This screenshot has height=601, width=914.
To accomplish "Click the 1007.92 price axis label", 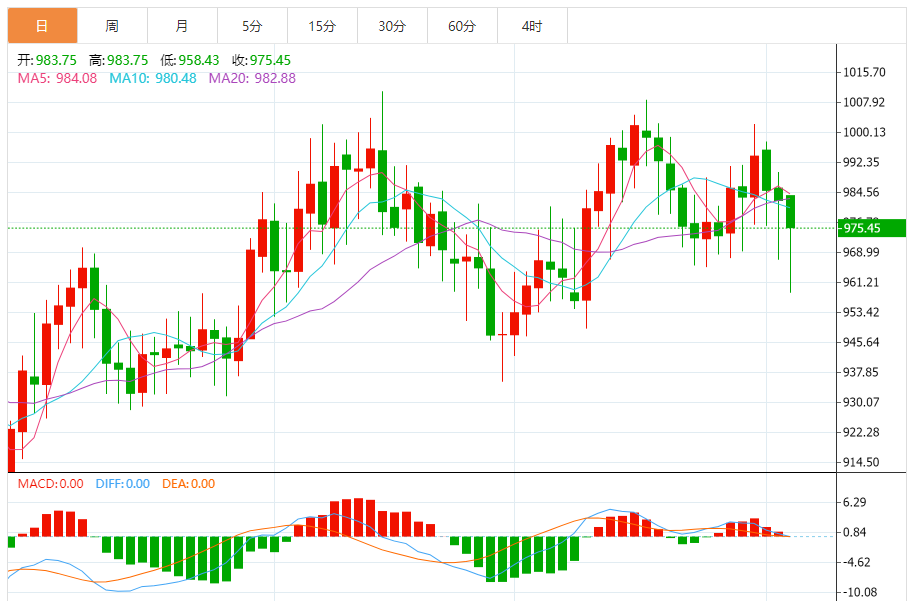I will tap(864, 103).
